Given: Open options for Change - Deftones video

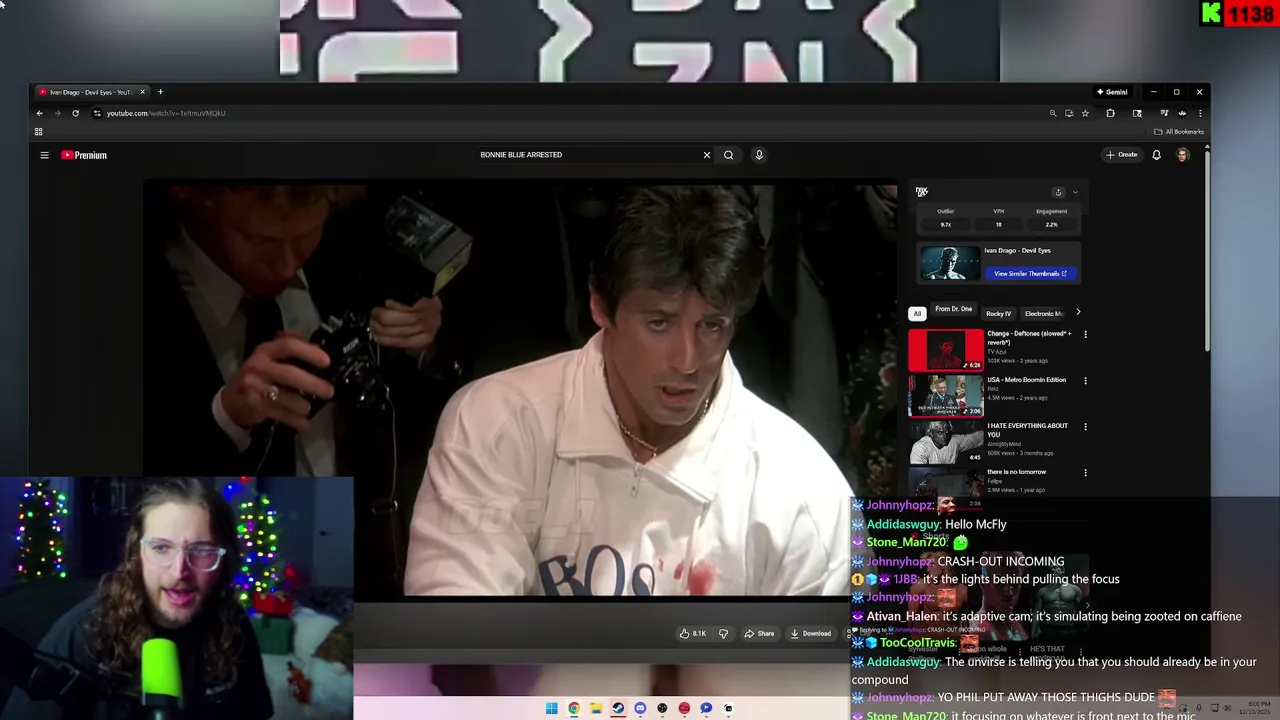Looking at the screenshot, I should coord(1085,335).
